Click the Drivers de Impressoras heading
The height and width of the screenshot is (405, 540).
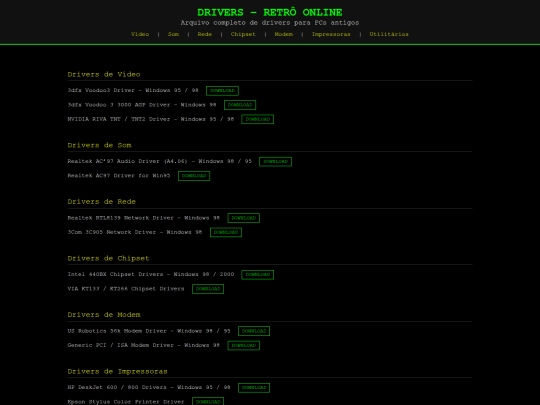(x=117, y=372)
